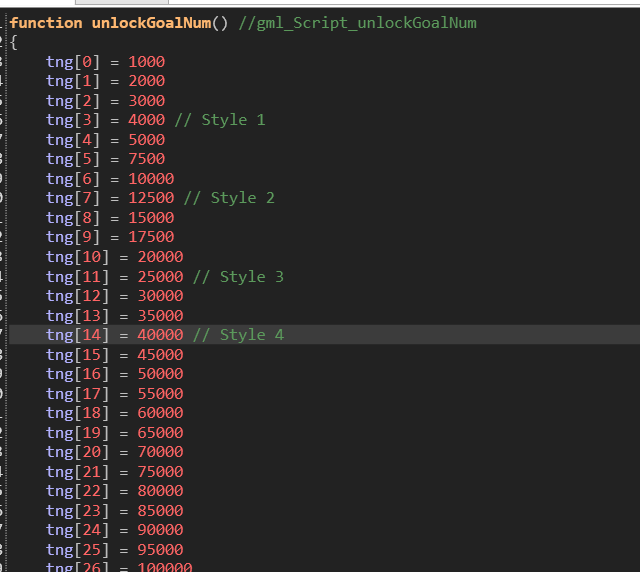Click the value 17500 on the tng[9] line
Viewport: 640px width, 572px height.
(151, 237)
